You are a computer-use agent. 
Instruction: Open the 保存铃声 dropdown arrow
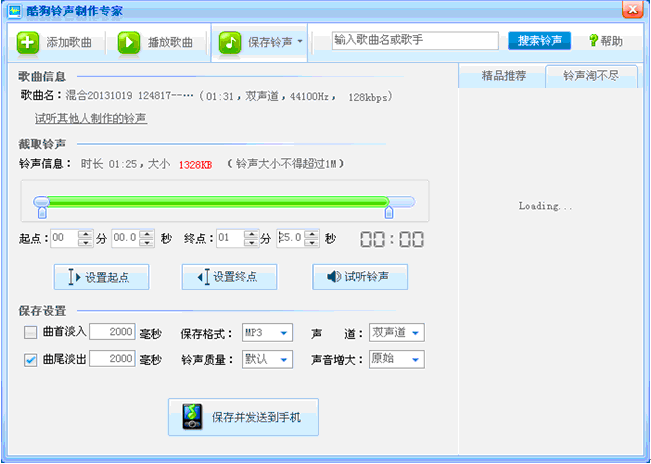pos(300,42)
